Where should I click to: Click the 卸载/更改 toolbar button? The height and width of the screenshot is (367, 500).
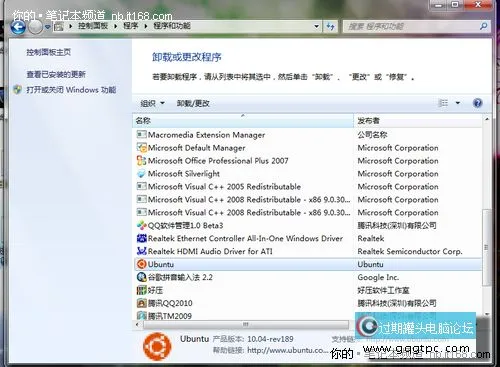click(193, 103)
